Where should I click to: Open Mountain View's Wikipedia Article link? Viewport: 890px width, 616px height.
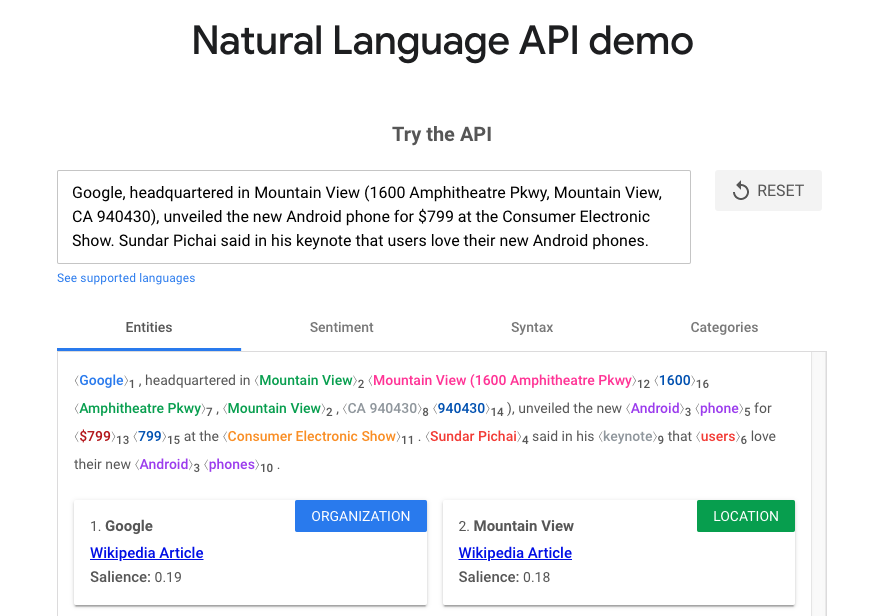pos(515,553)
